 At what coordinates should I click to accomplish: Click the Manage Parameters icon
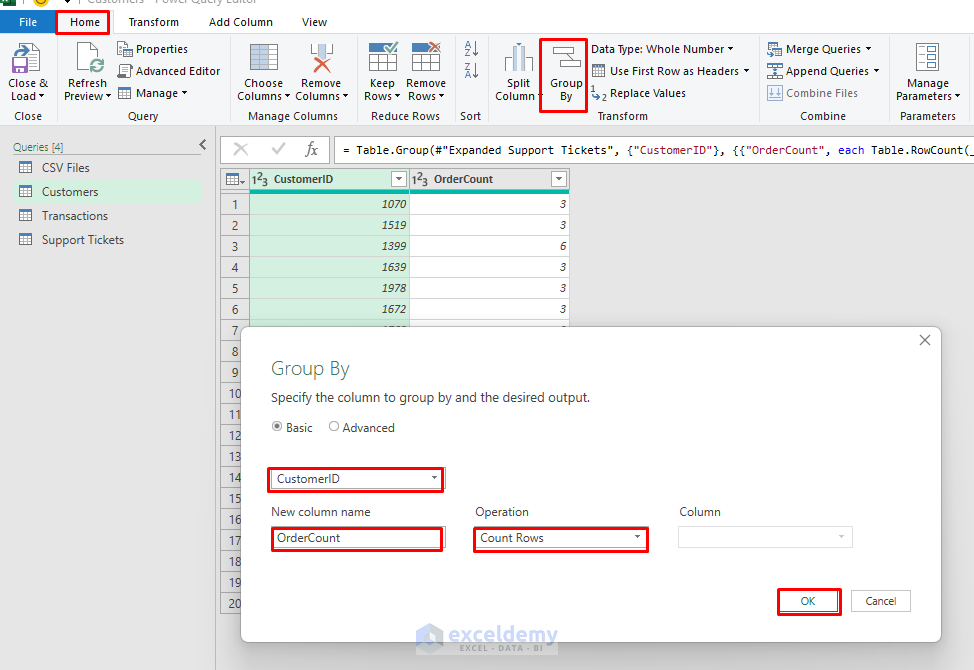coord(927,57)
